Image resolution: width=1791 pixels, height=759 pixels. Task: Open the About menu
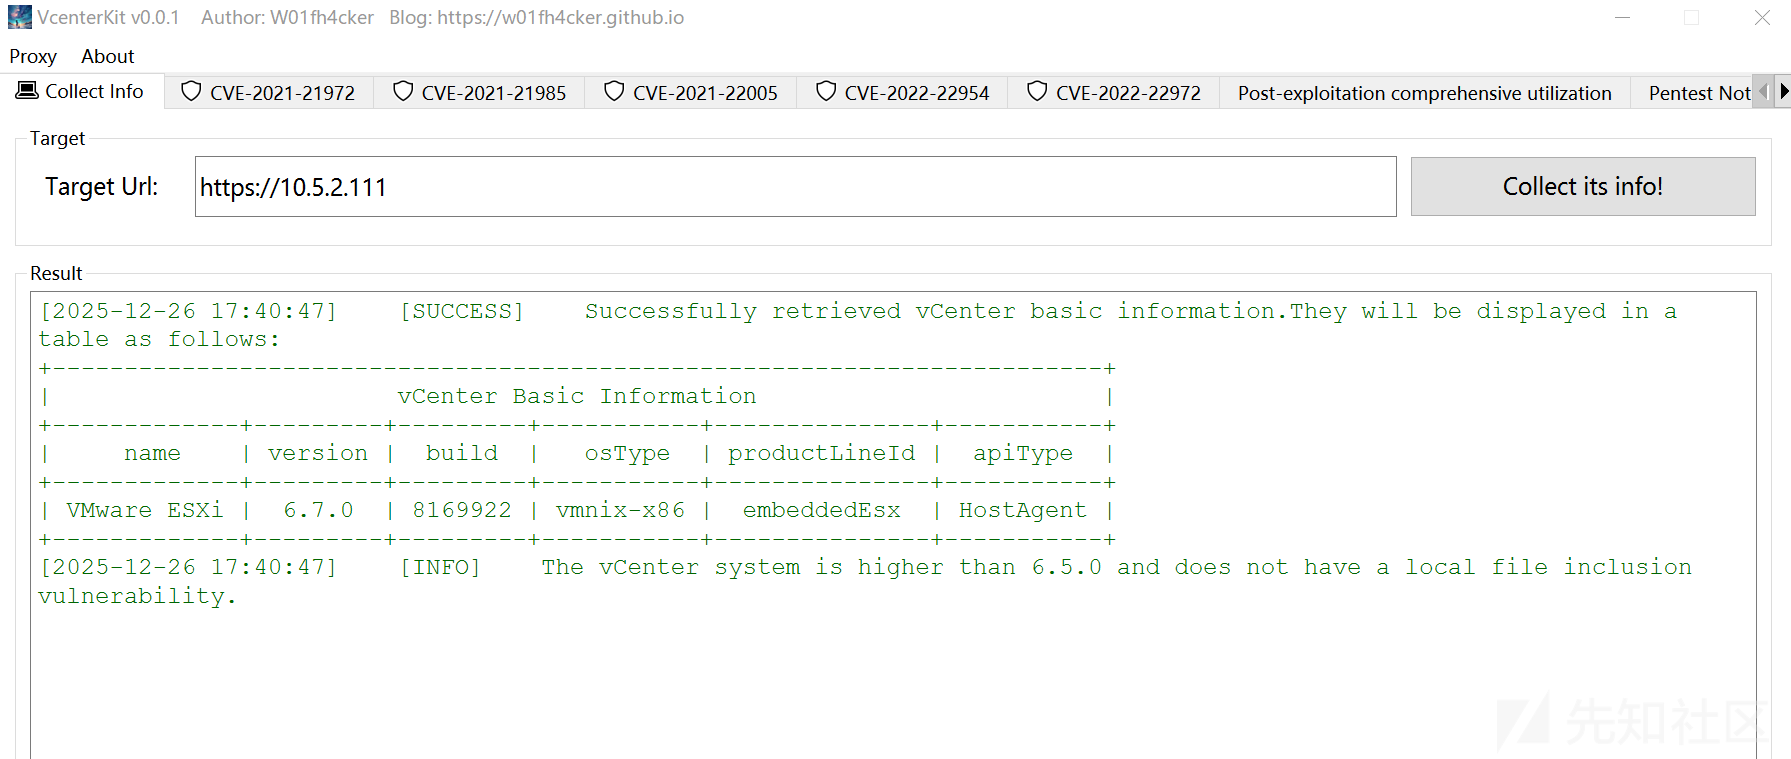[x=108, y=56]
